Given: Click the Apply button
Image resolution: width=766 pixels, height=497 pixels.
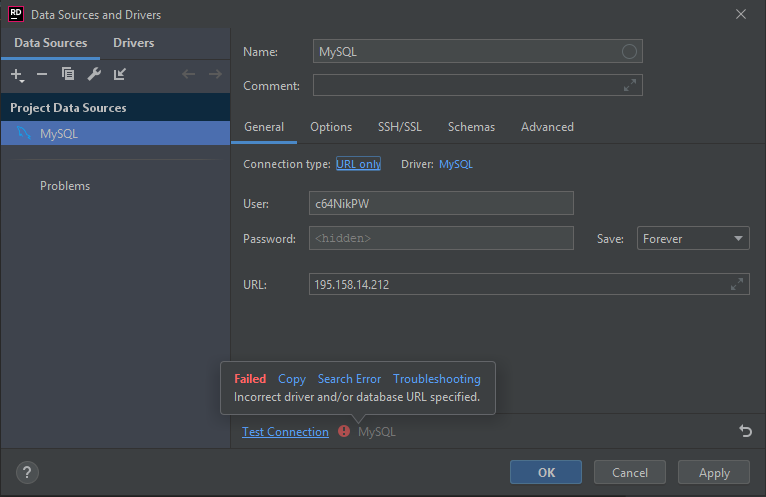Looking at the screenshot, I should (x=714, y=473).
